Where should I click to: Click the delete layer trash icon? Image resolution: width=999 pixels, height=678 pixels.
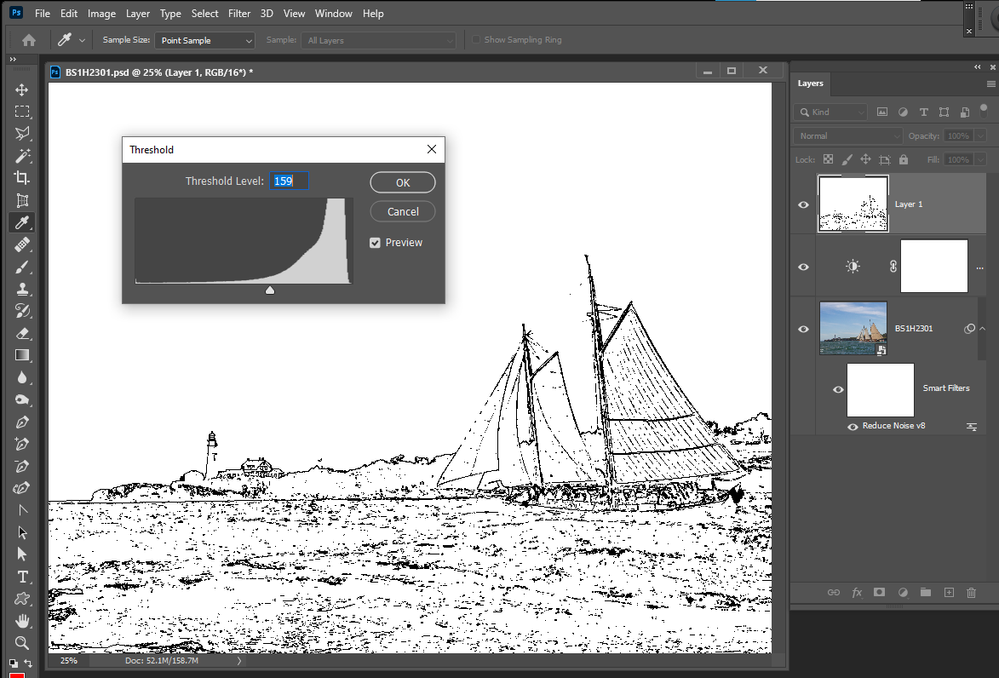tap(971, 593)
